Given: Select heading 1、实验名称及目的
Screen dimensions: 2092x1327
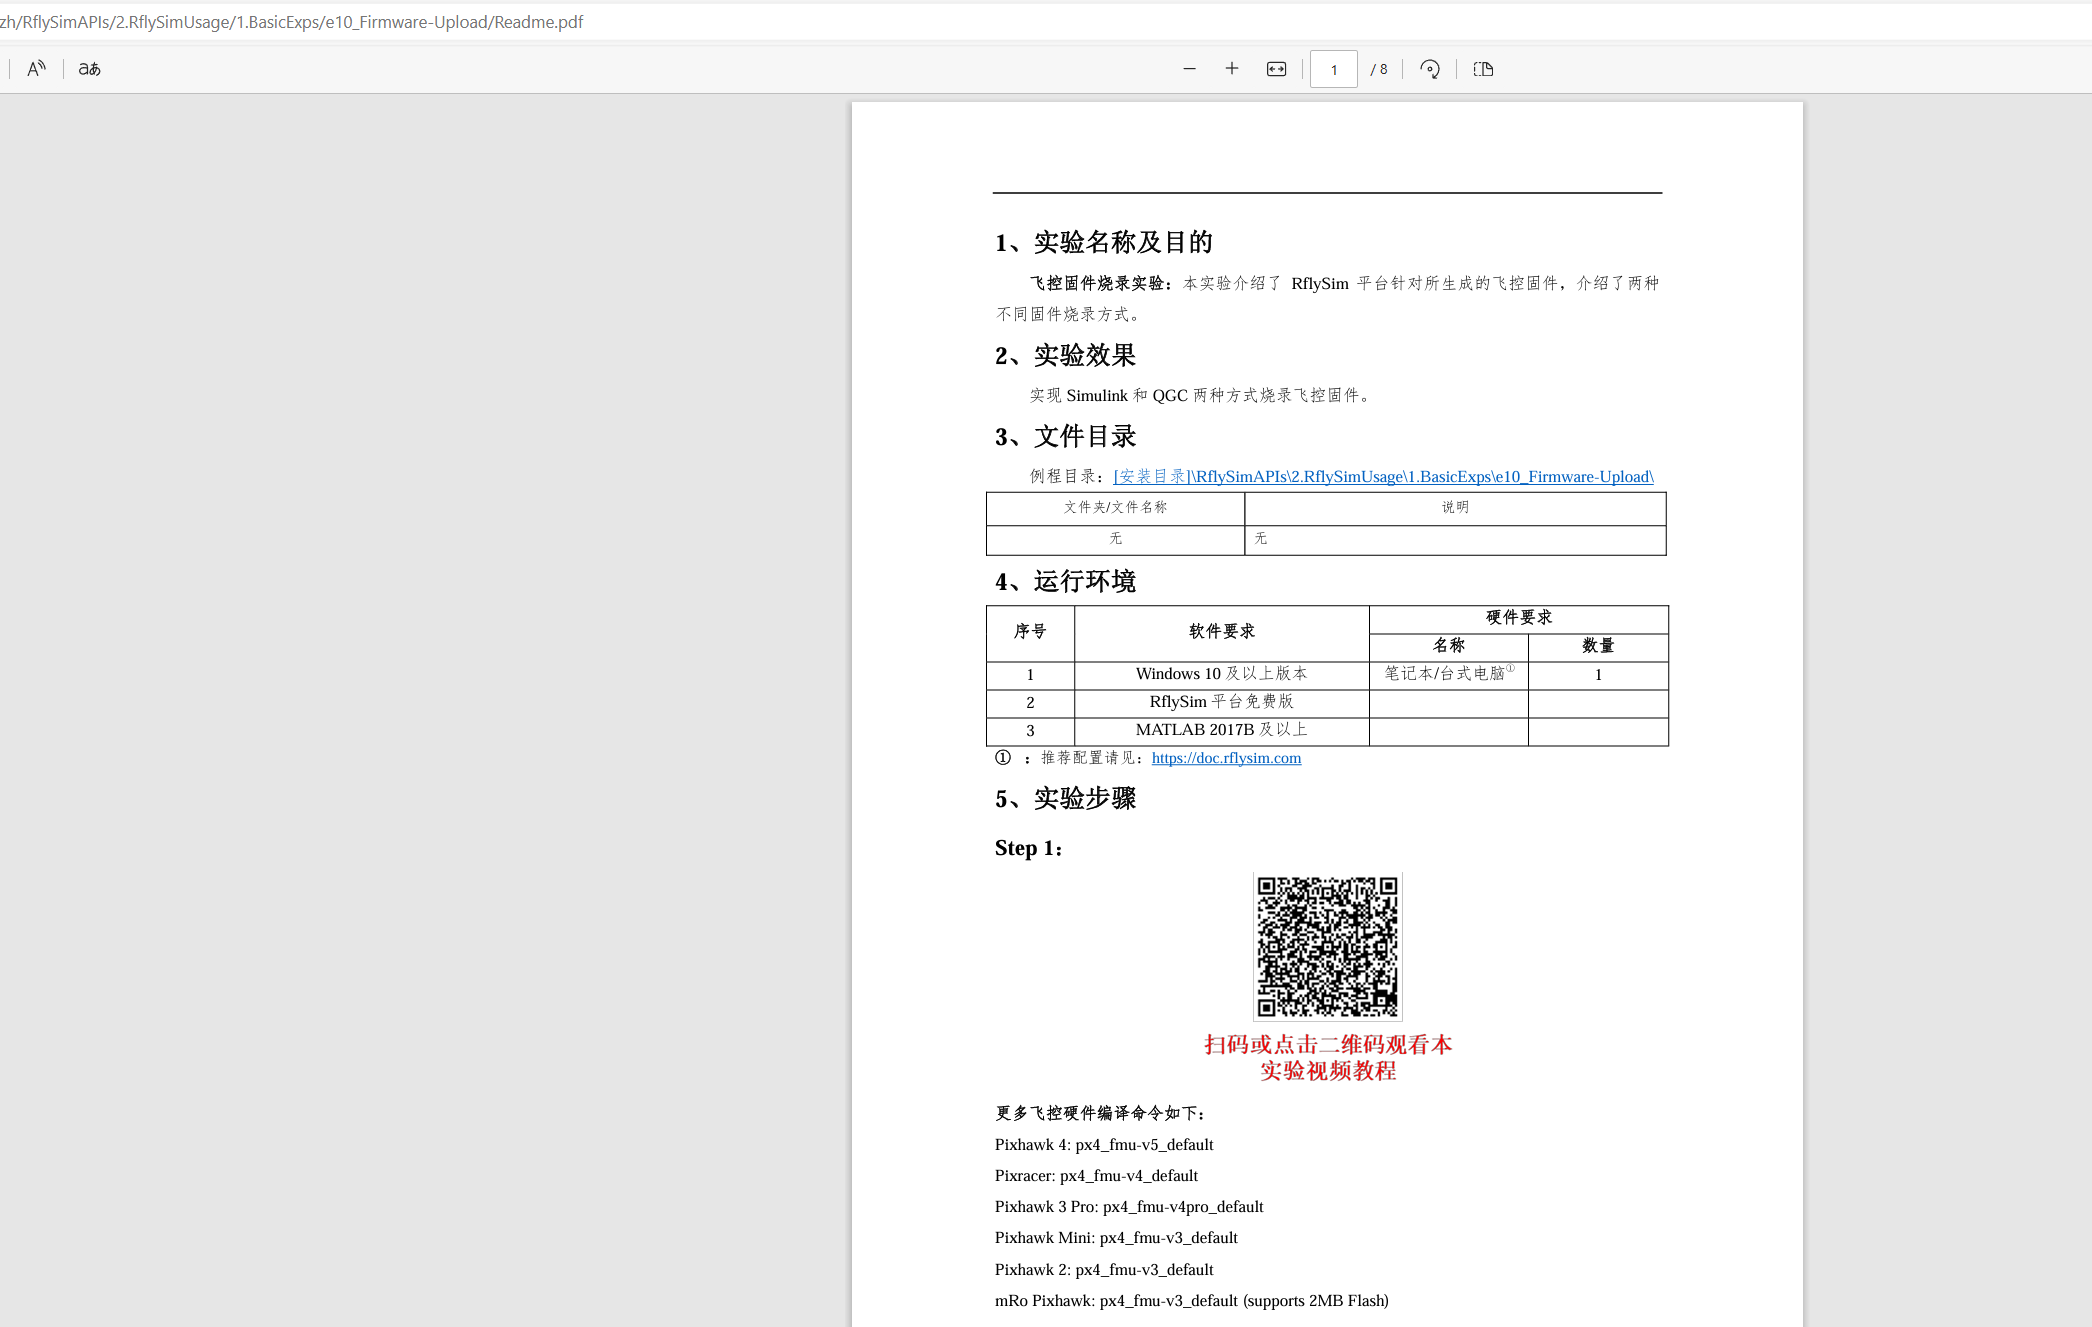Looking at the screenshot, I should coord(1103,242).
